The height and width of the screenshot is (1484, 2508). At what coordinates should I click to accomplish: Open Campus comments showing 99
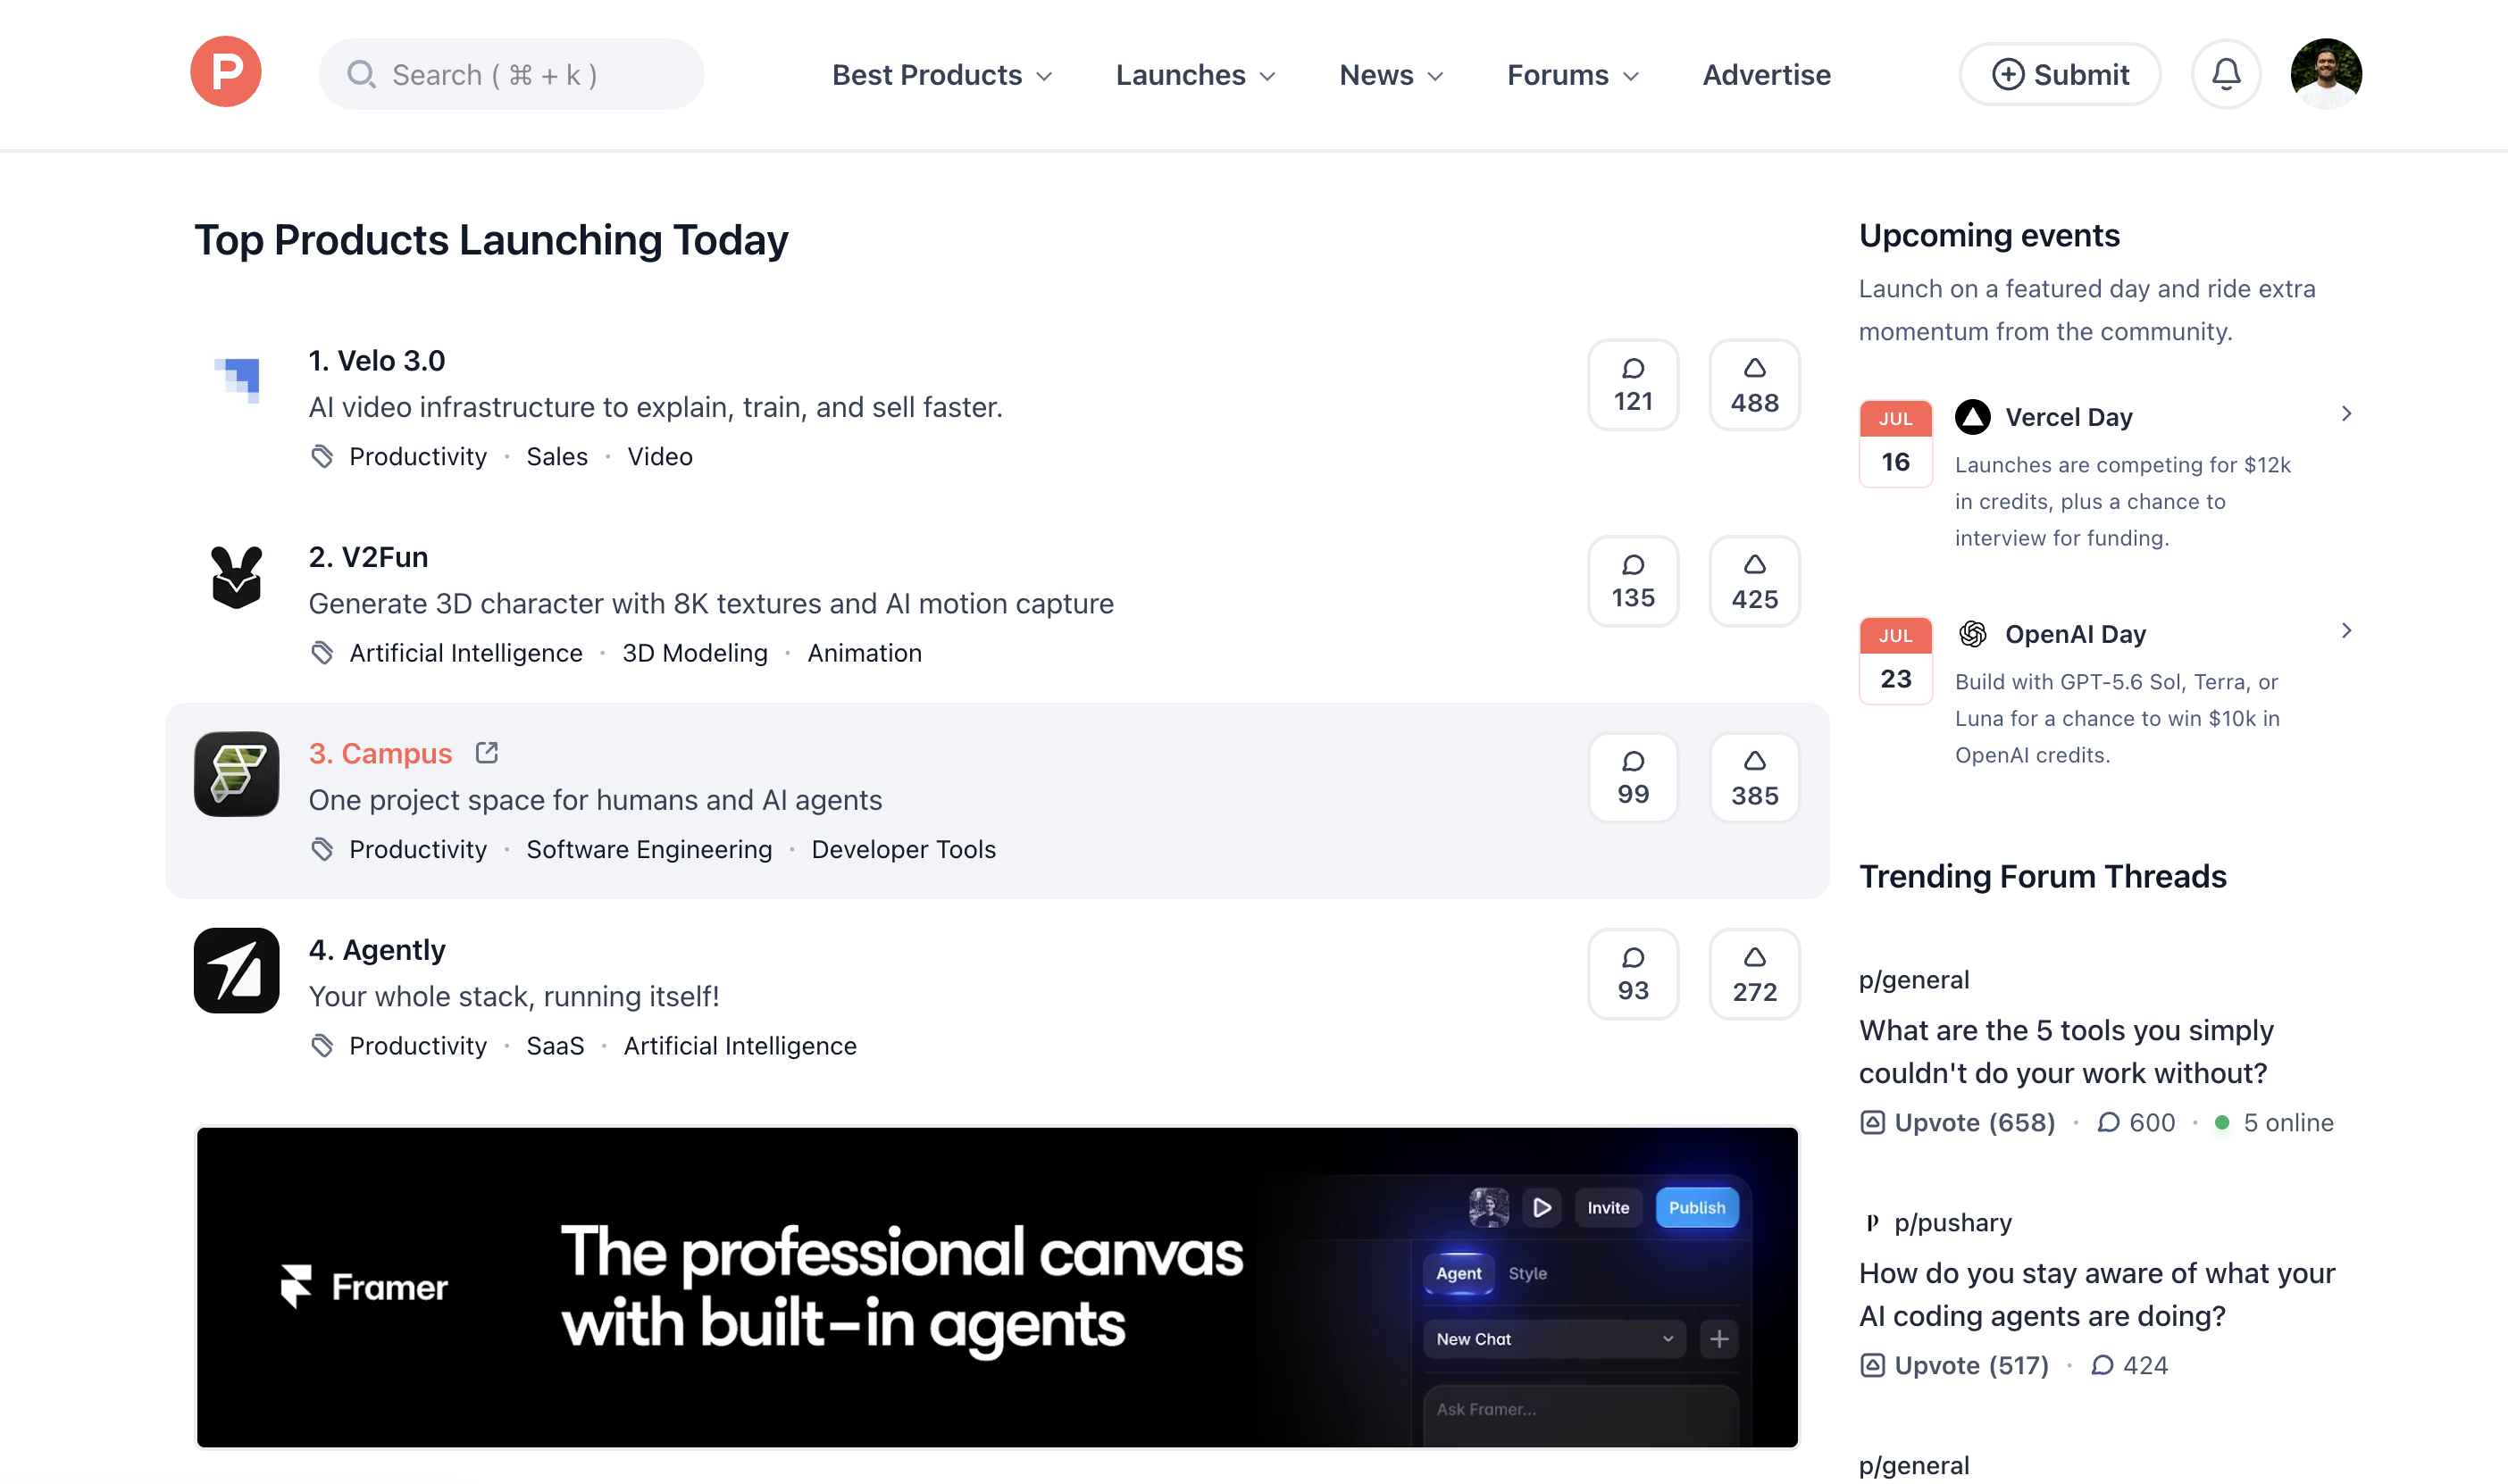coord(1633,777)
